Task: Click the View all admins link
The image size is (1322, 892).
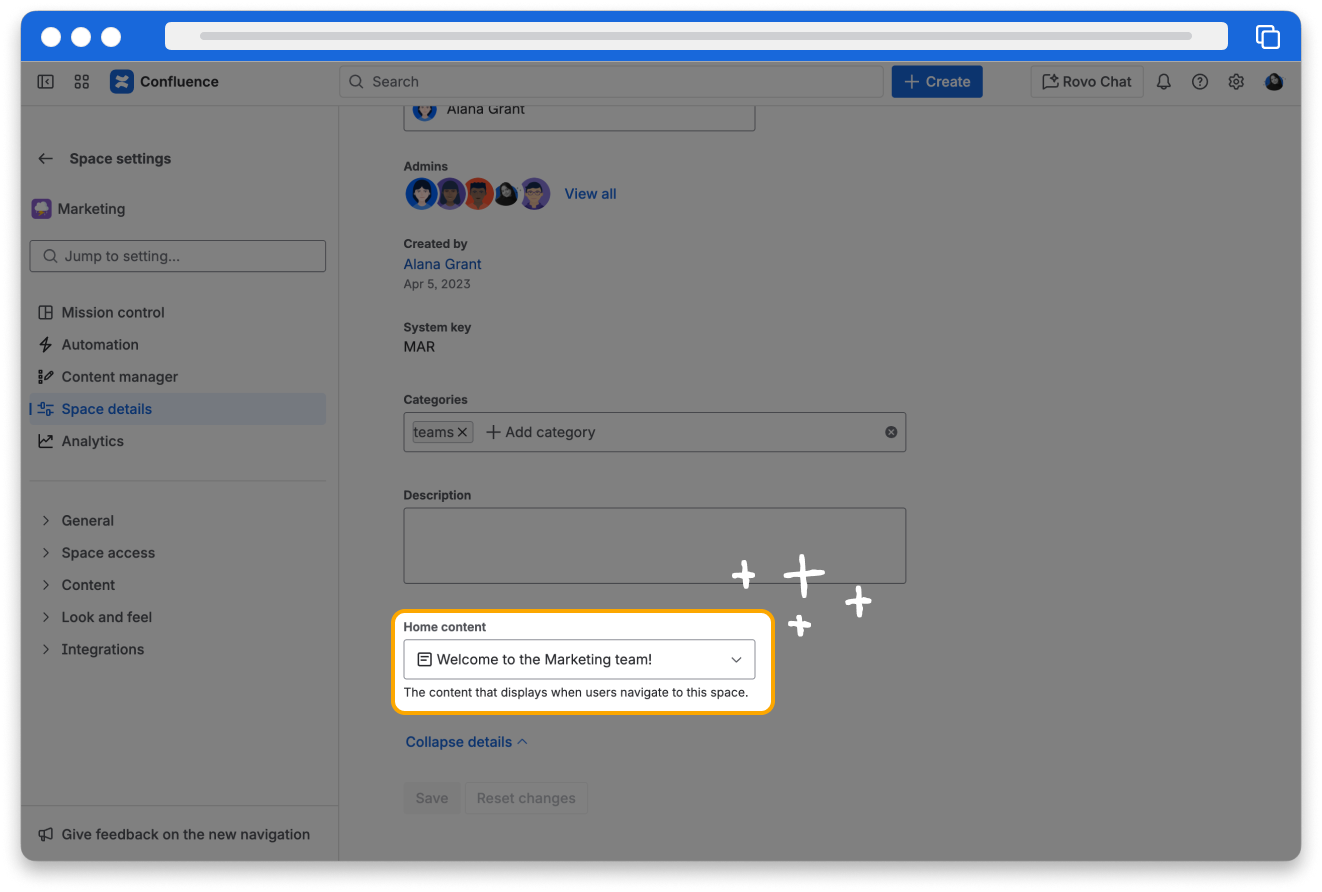Action: [590, 194]
